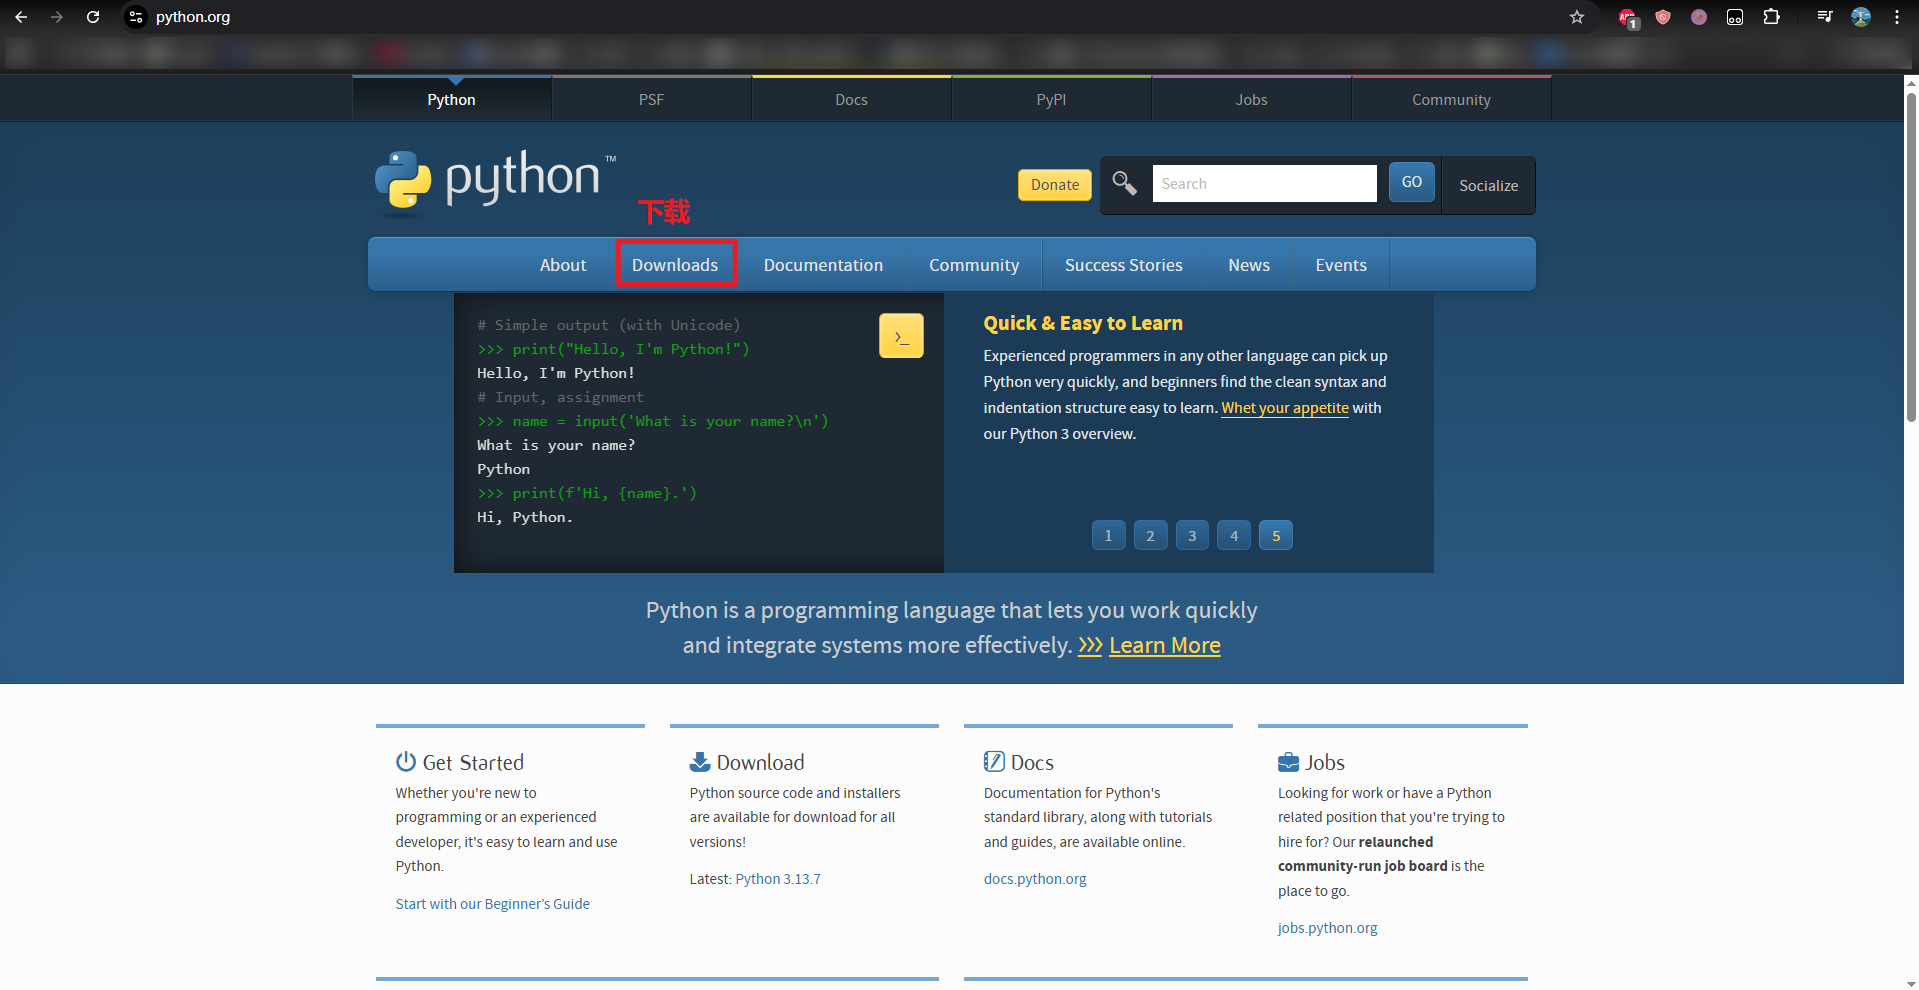Screen dimensions: 1919x990
Task: Show slide 4 in the code carousel
Action: pos(1234,536)
